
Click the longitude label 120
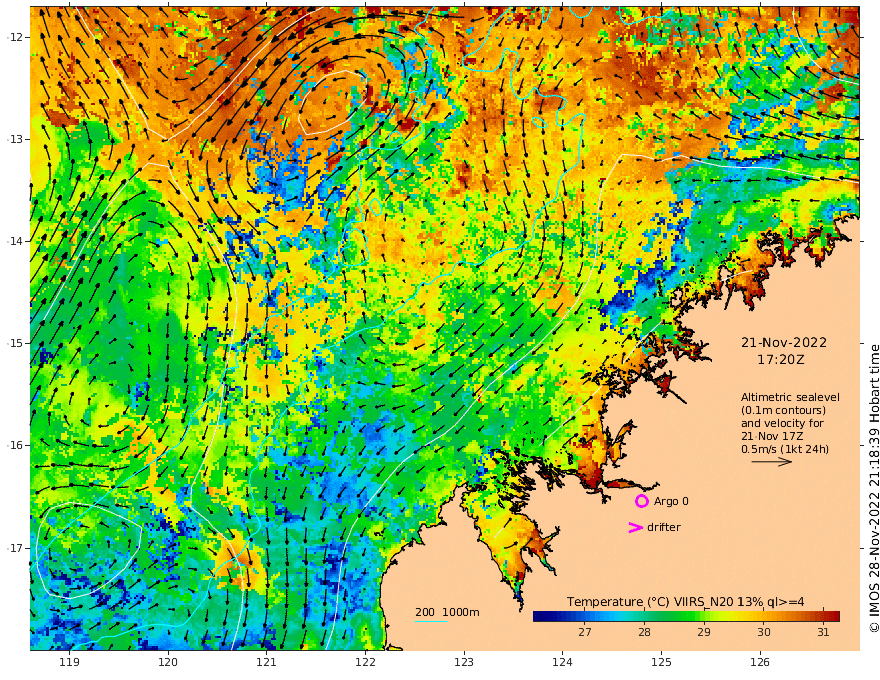click(168, 662)
